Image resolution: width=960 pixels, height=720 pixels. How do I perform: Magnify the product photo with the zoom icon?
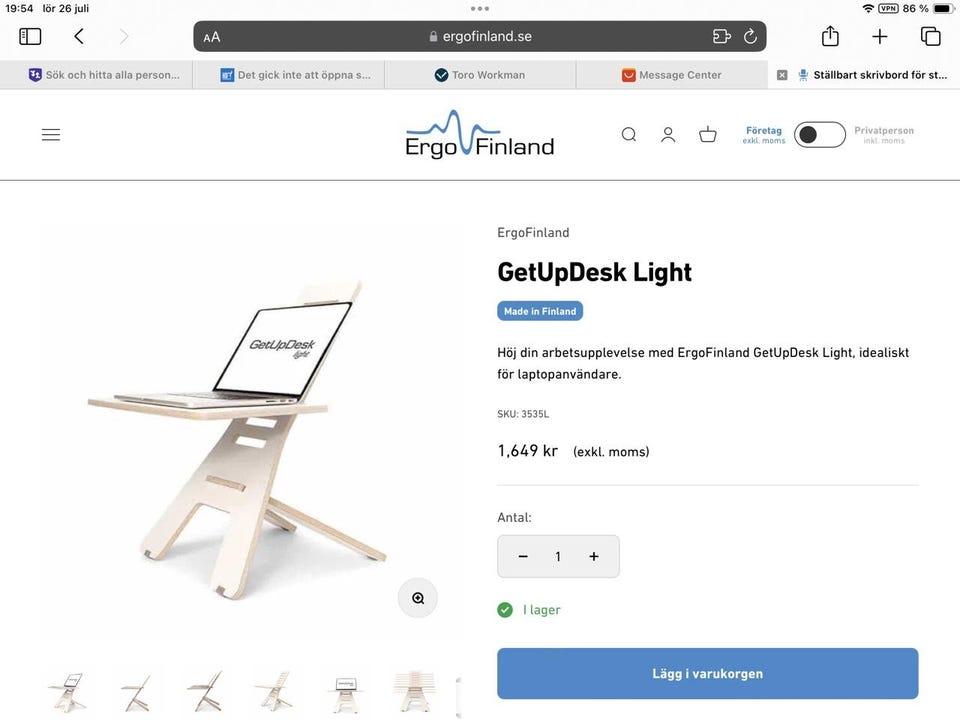tap(417, 597)
